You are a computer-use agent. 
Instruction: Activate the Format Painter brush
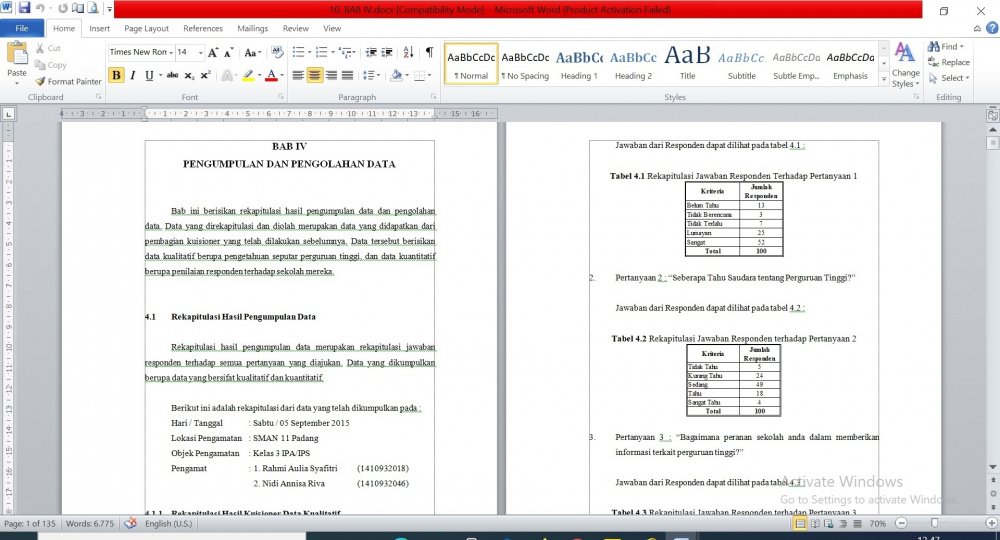click(68, 82)
